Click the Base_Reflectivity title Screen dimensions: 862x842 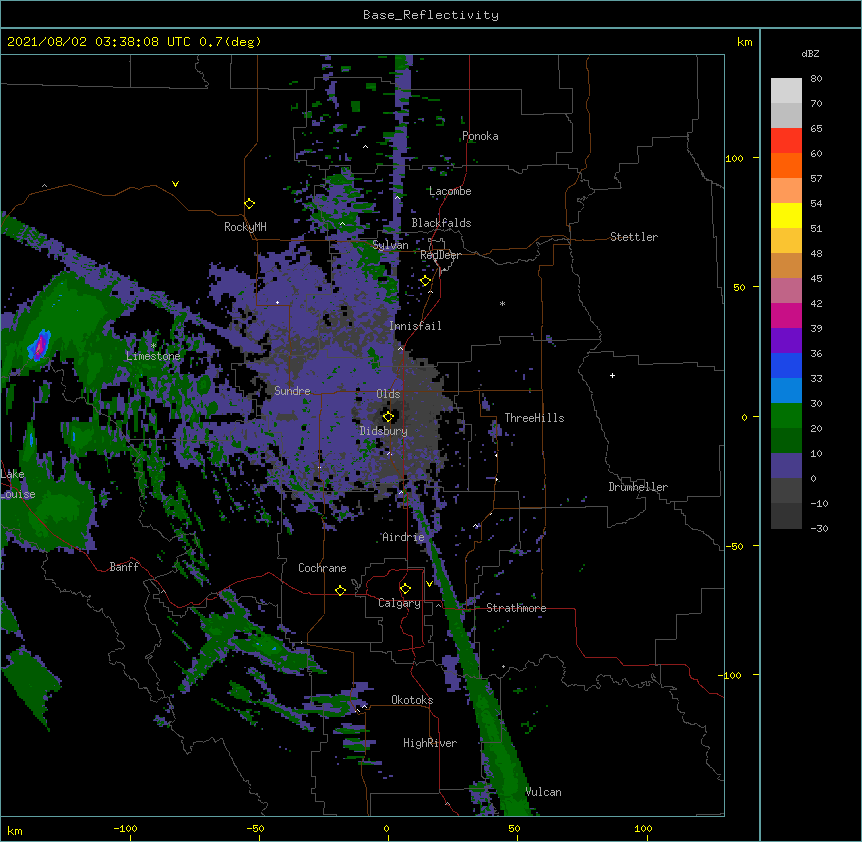(x=431, y=15)
